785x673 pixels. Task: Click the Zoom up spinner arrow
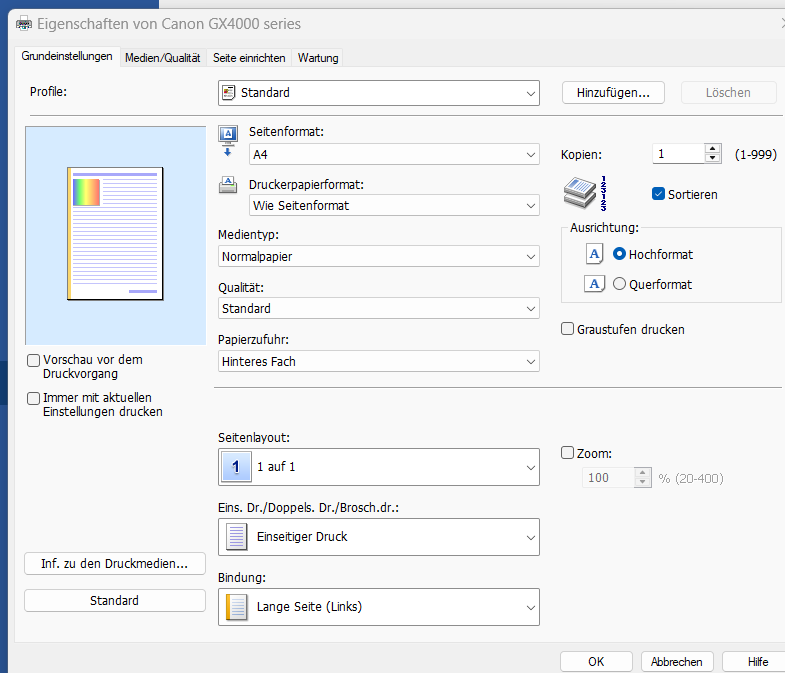(x=642, y=473)
